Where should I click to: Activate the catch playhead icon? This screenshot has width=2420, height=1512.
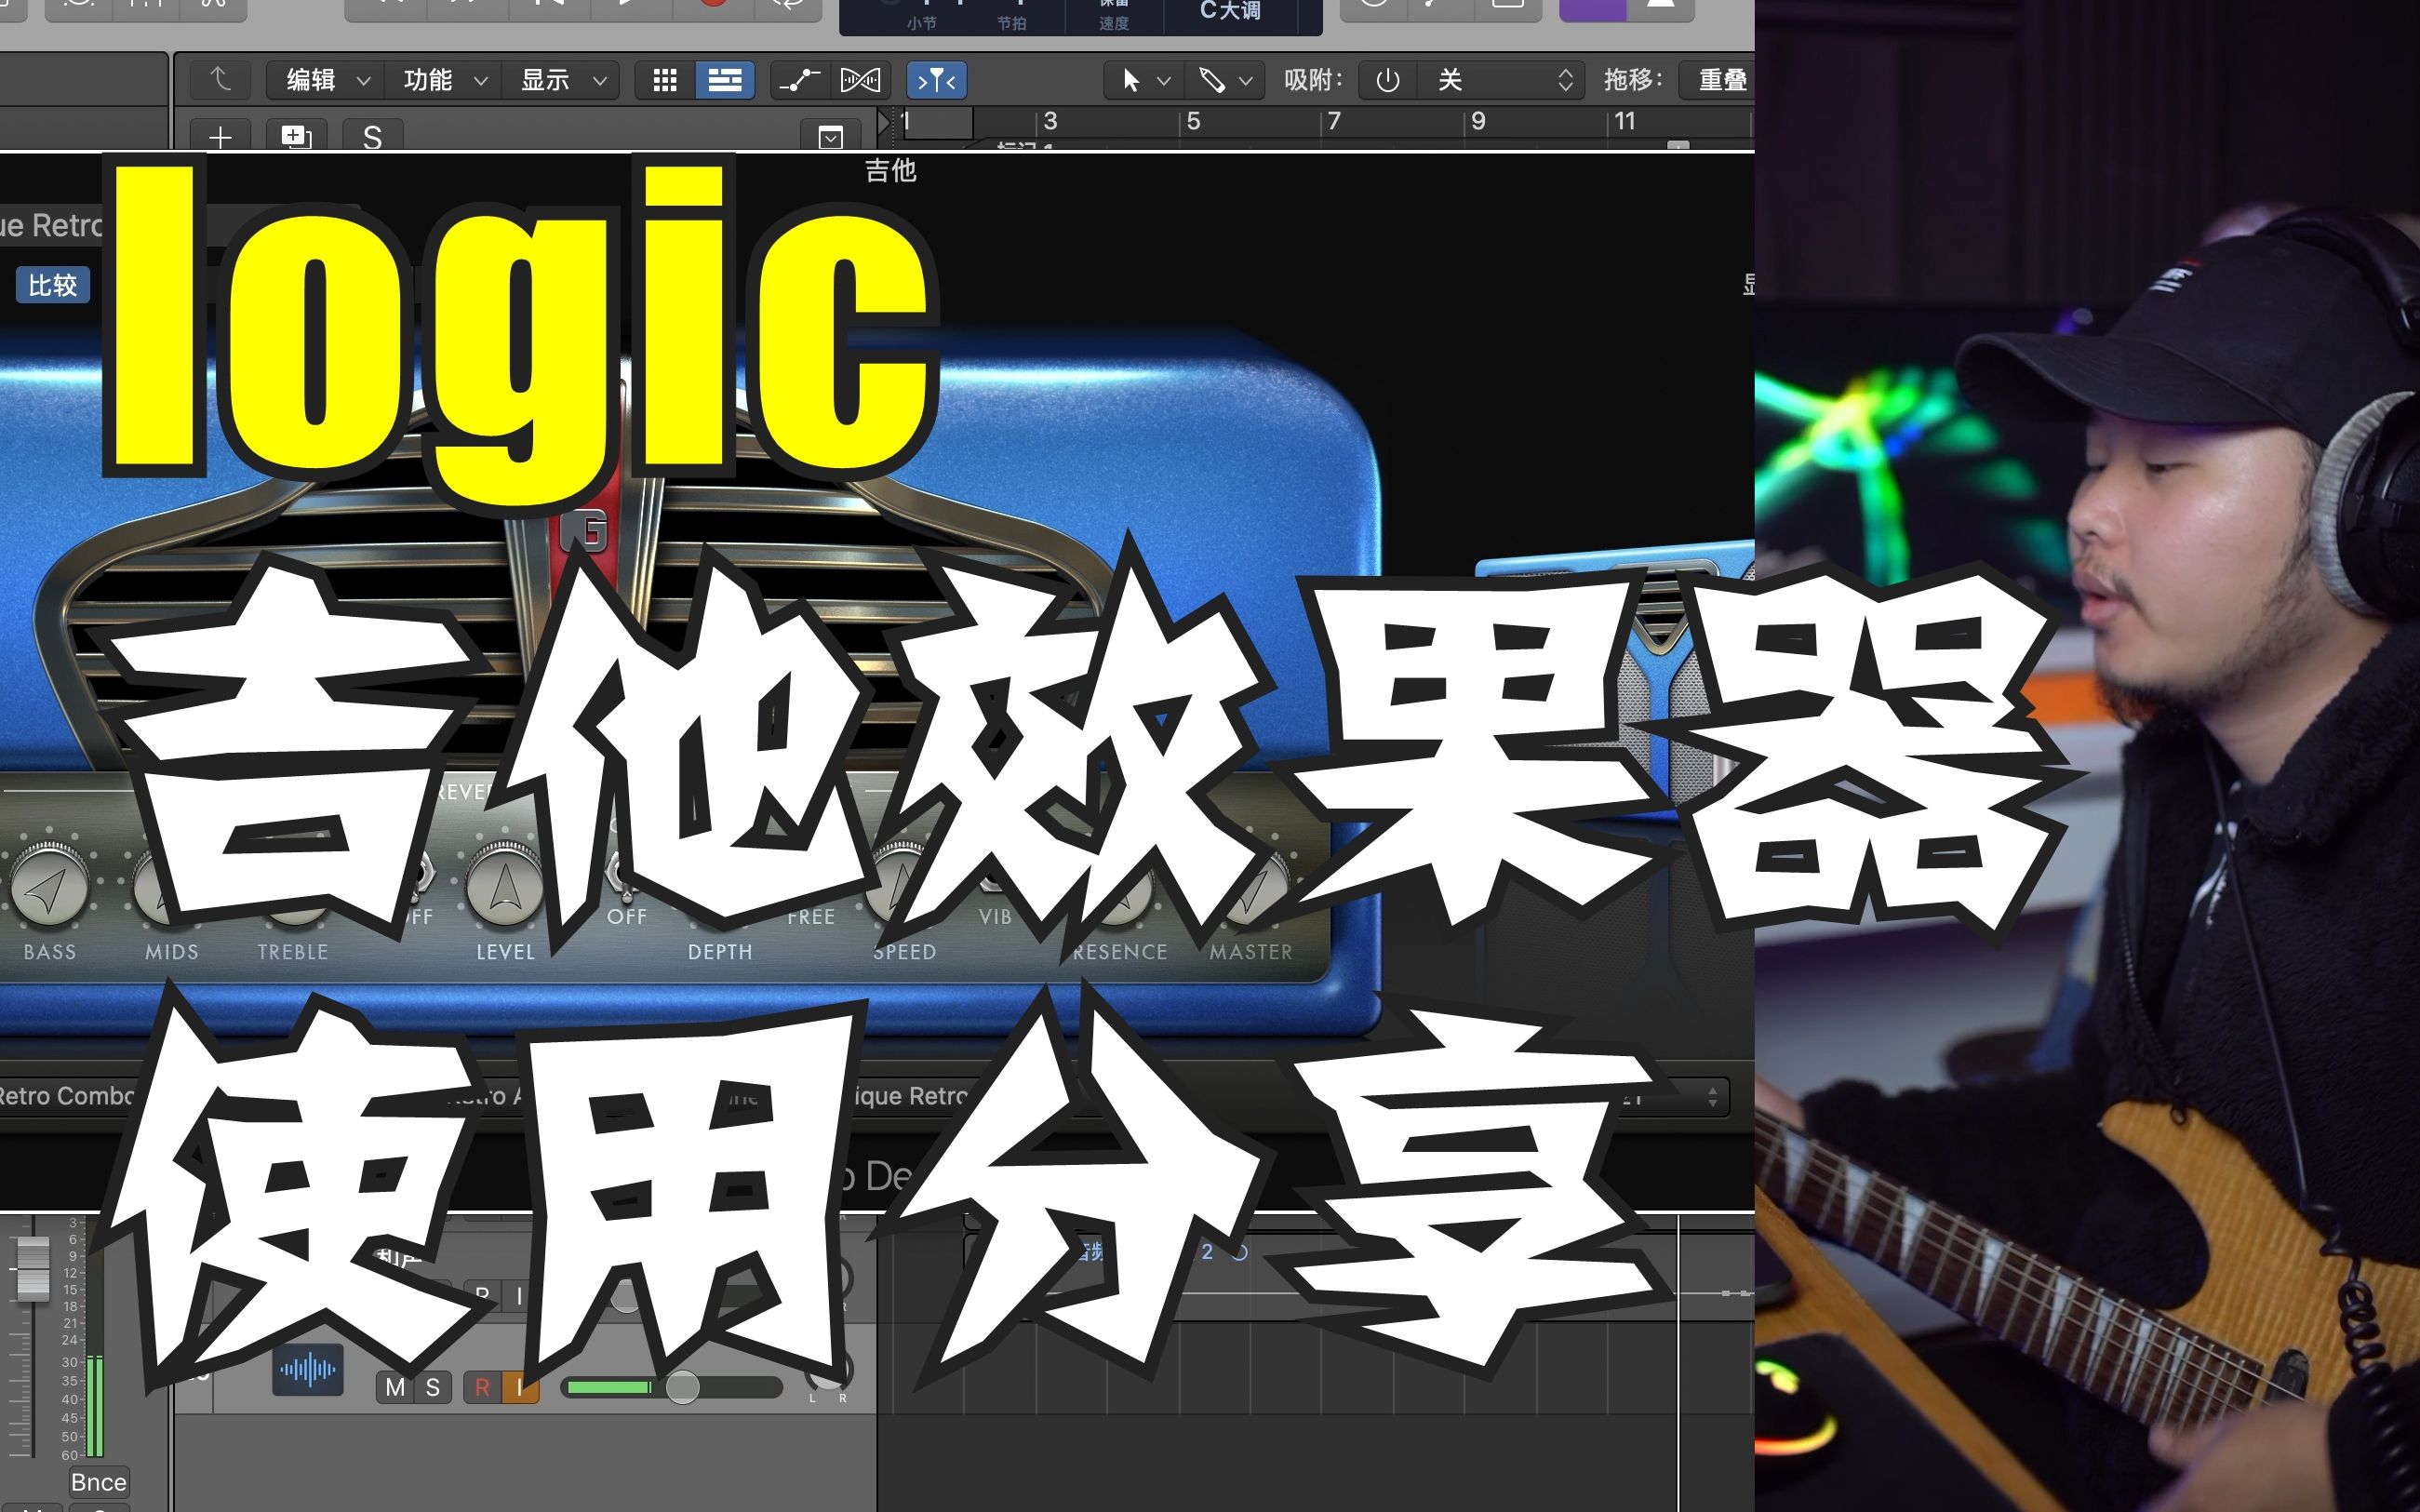click(936, 80)
